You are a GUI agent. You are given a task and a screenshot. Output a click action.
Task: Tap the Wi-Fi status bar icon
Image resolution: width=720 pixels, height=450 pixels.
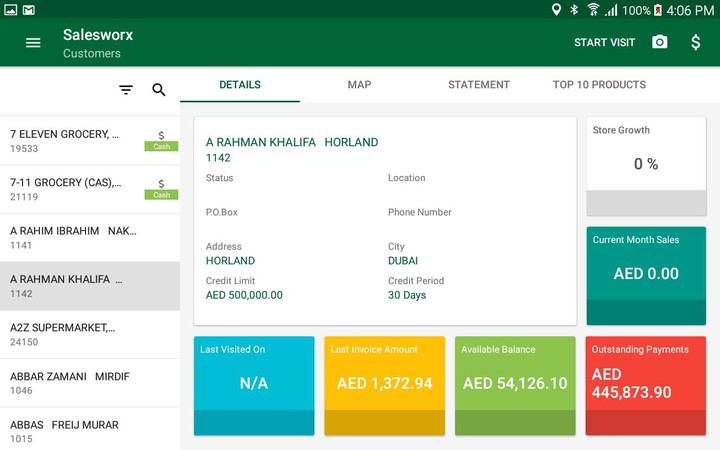(x=593, y=10)
